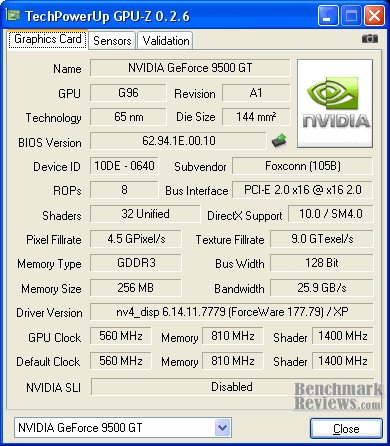Click the BIOS save chip icon
Screen dimensions: 390x446
(x=279, y=141)
